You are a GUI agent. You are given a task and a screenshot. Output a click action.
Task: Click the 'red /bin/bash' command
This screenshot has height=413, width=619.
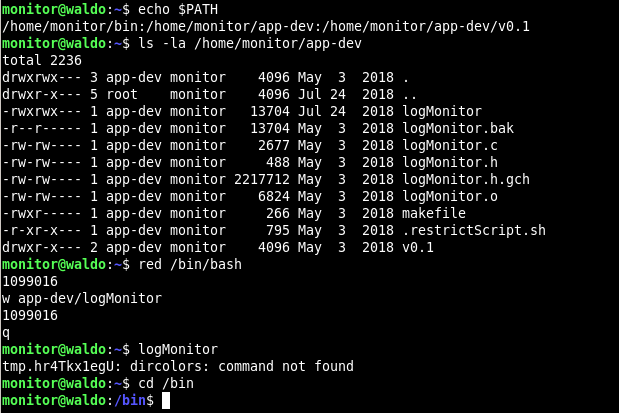pyautogui.click(x=190, y=264)
